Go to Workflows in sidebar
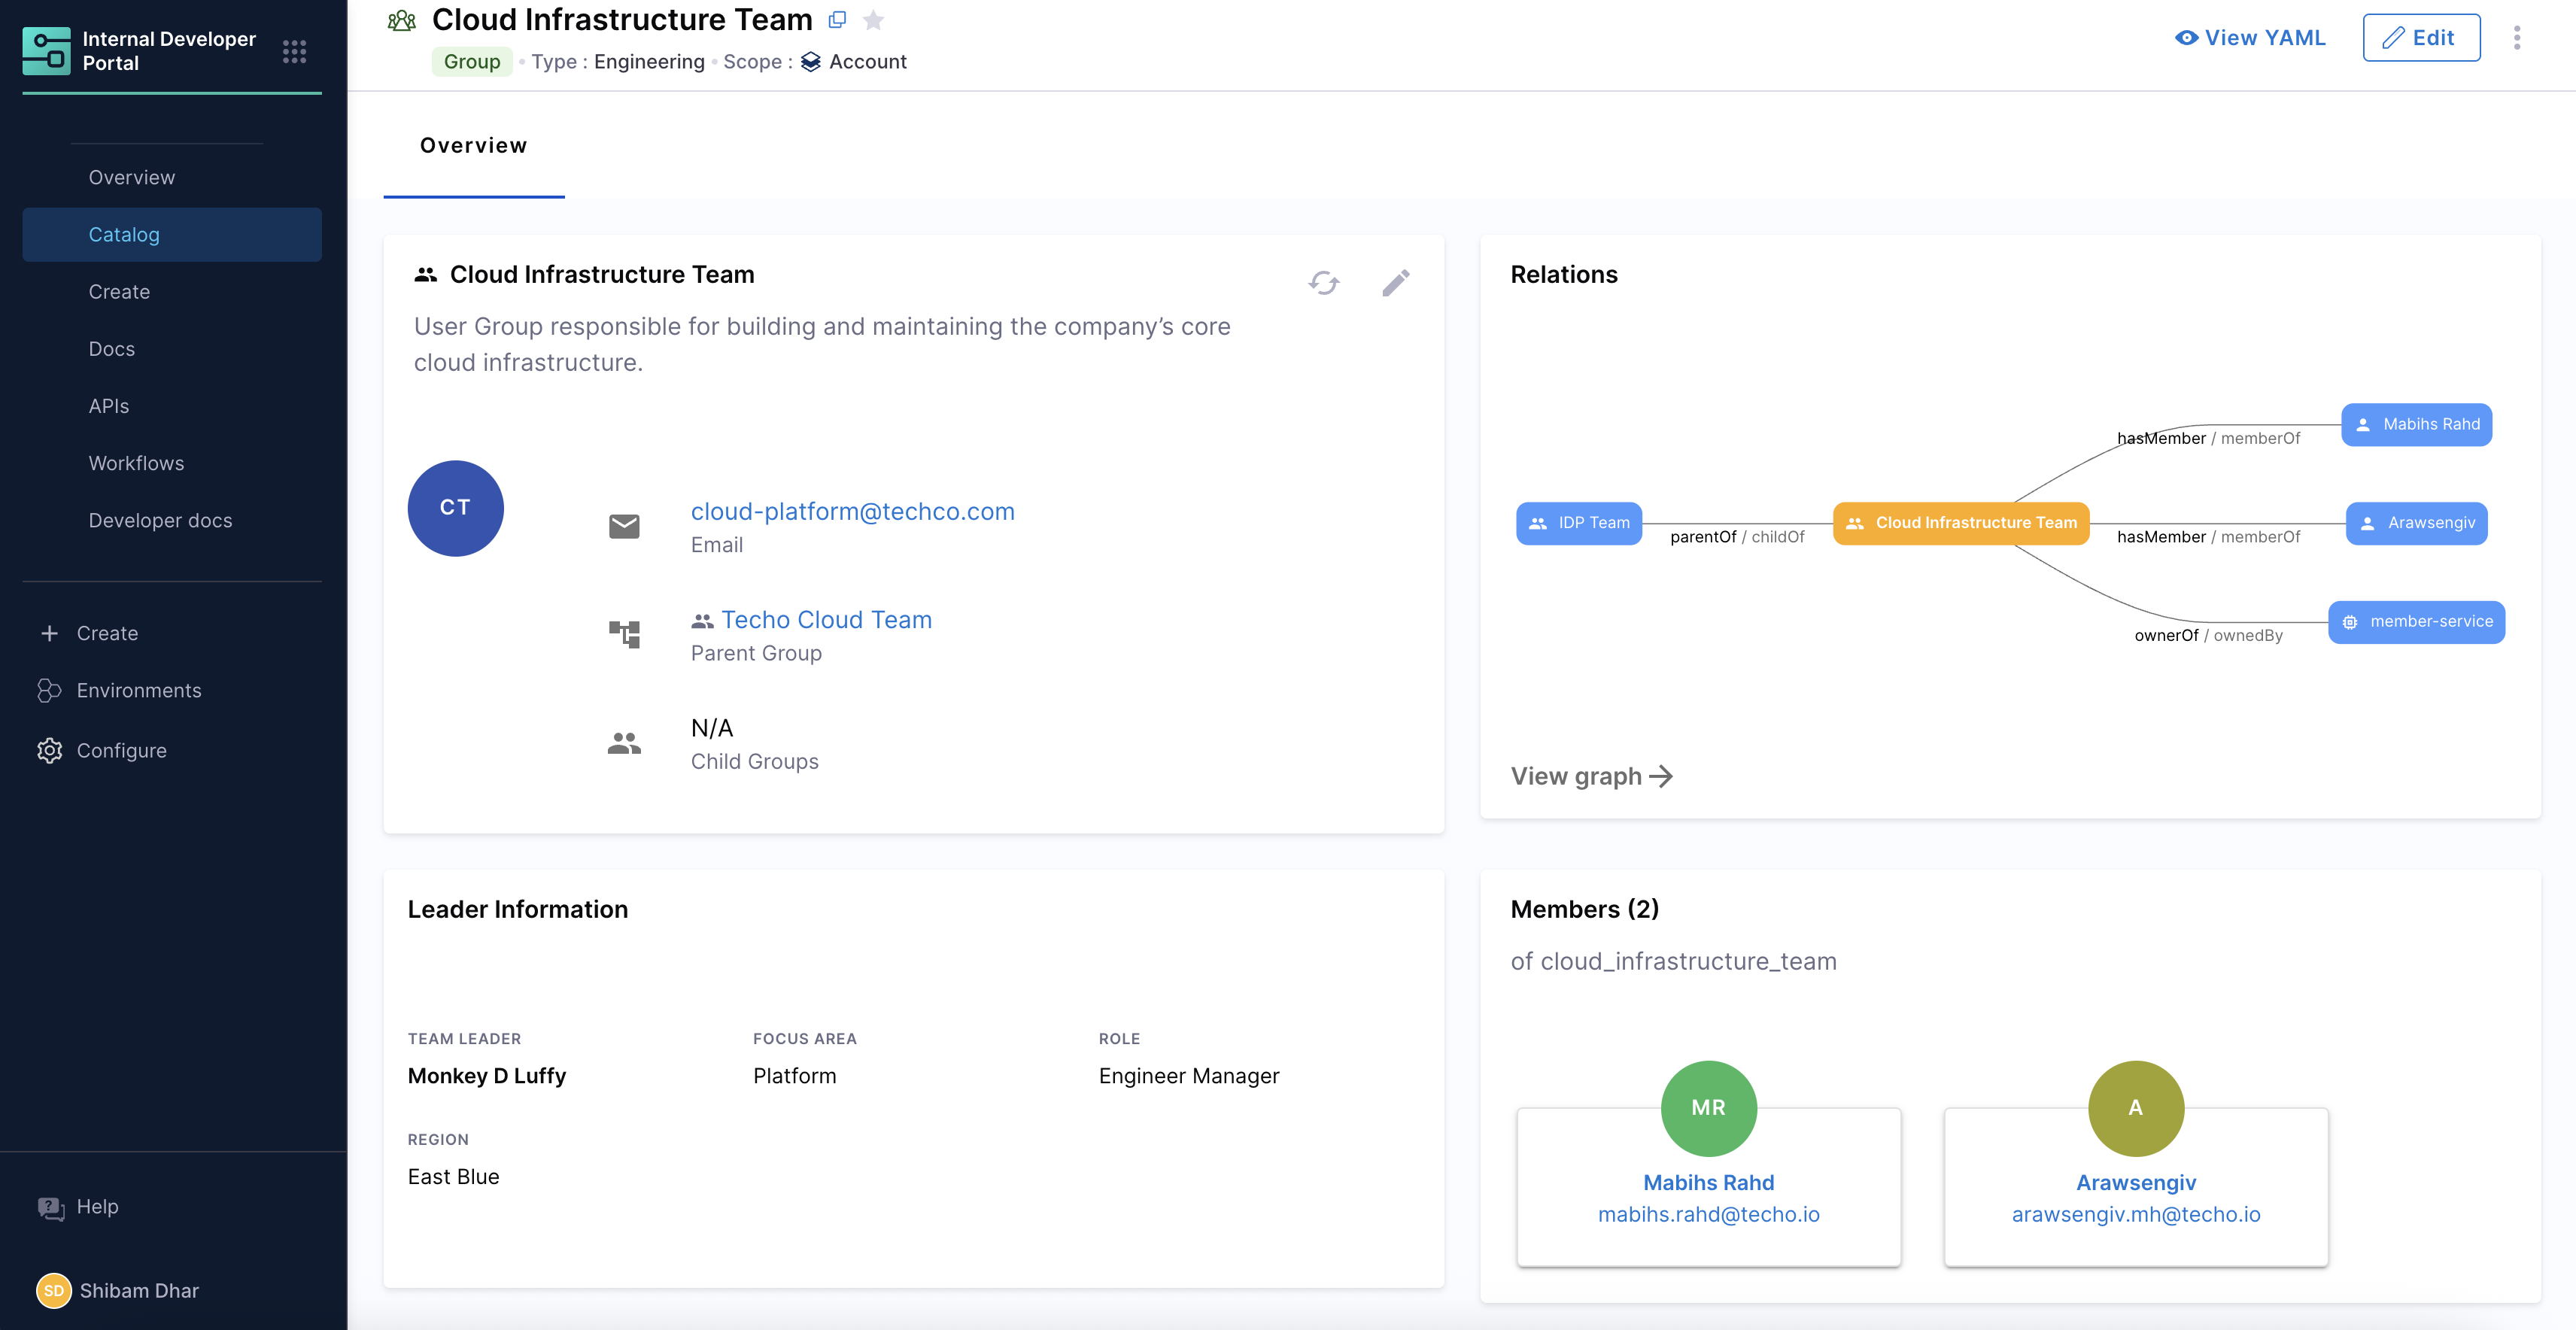This screenshot has height=1330, width=2576. (136, 464)
